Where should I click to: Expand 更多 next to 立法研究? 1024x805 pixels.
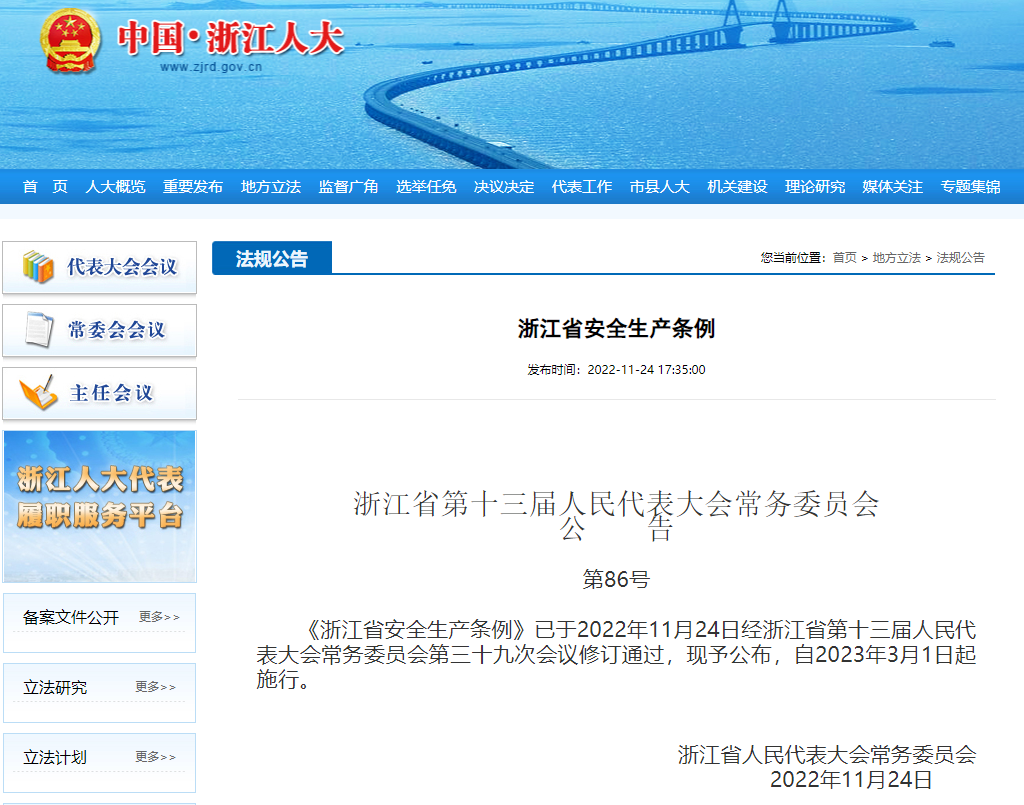(156, 687)
